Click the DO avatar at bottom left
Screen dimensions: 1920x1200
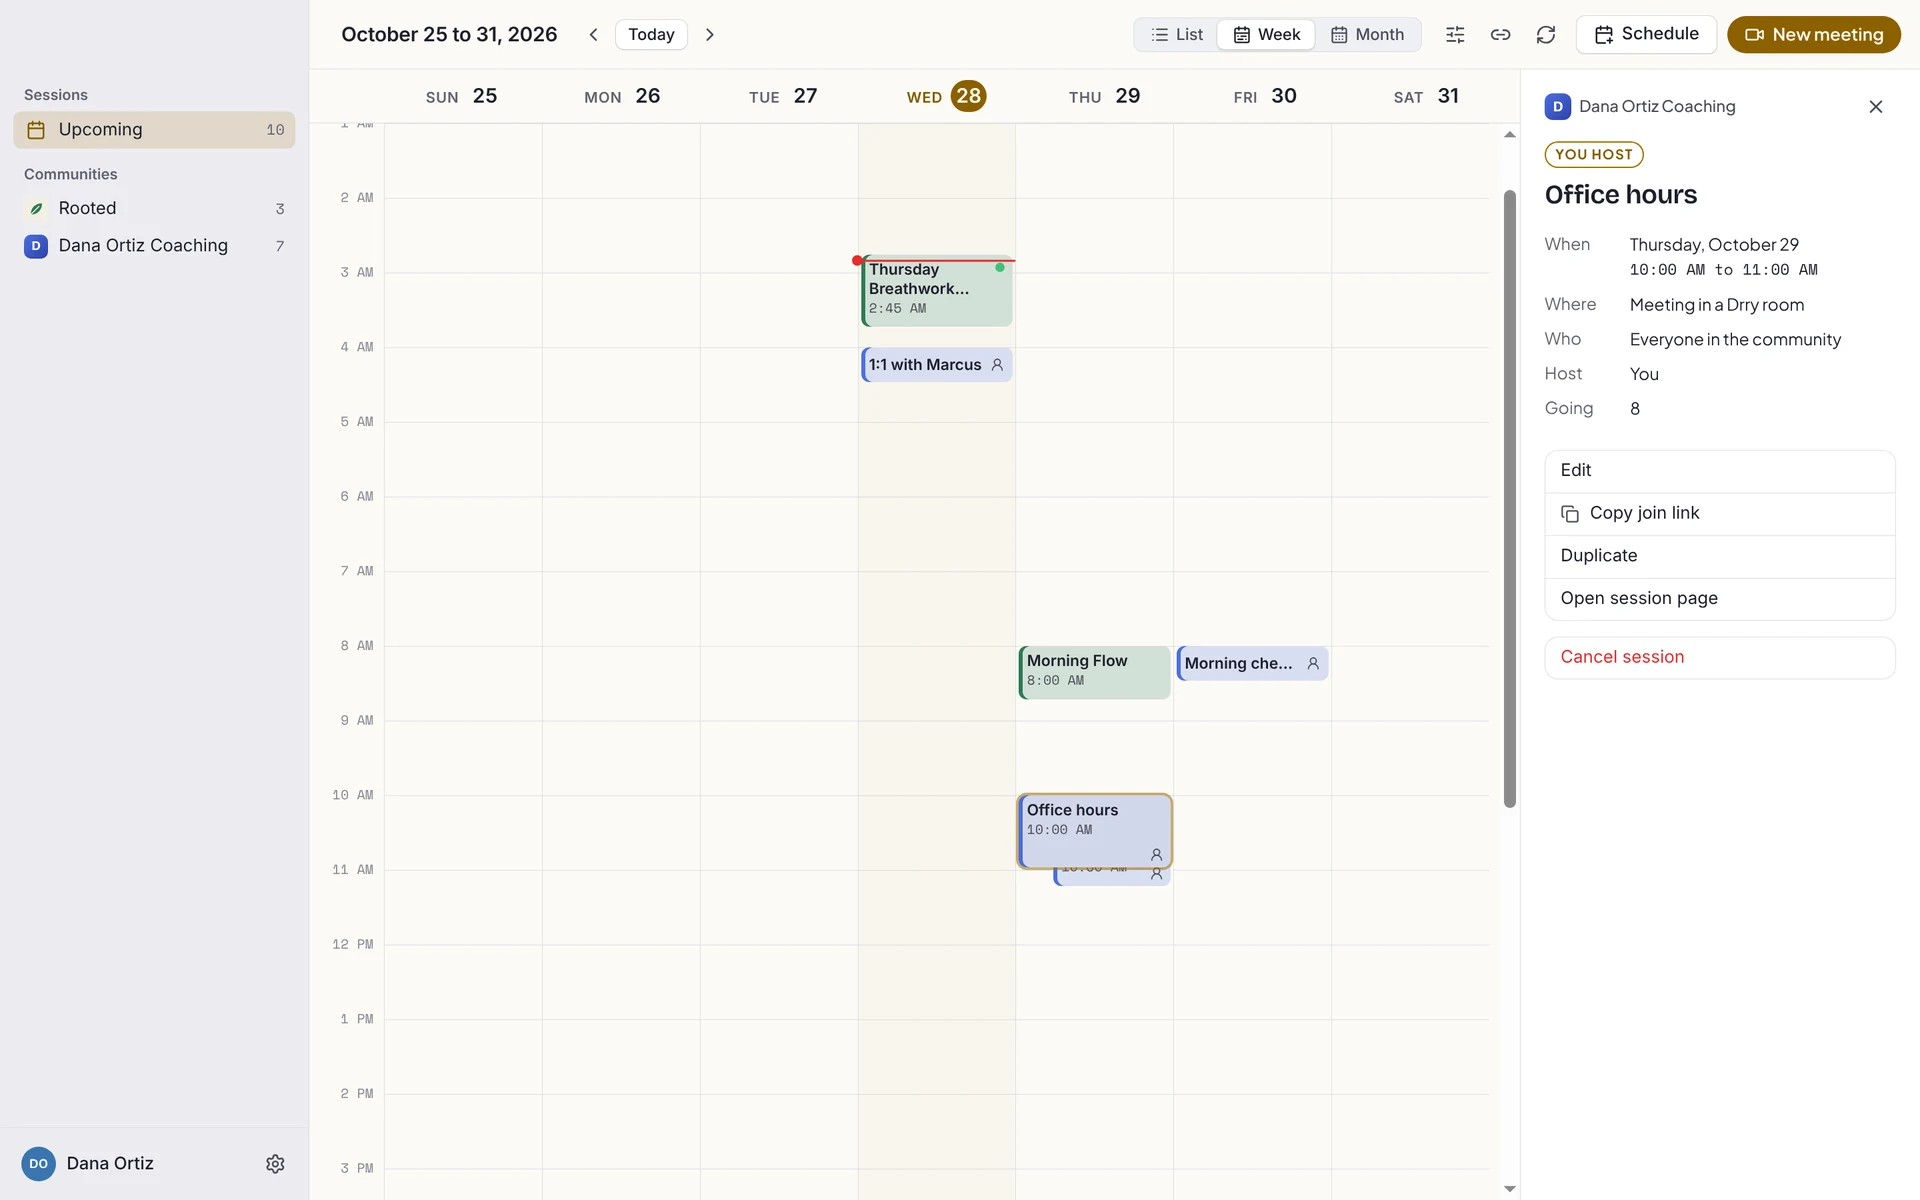[x=38, y=1163]
